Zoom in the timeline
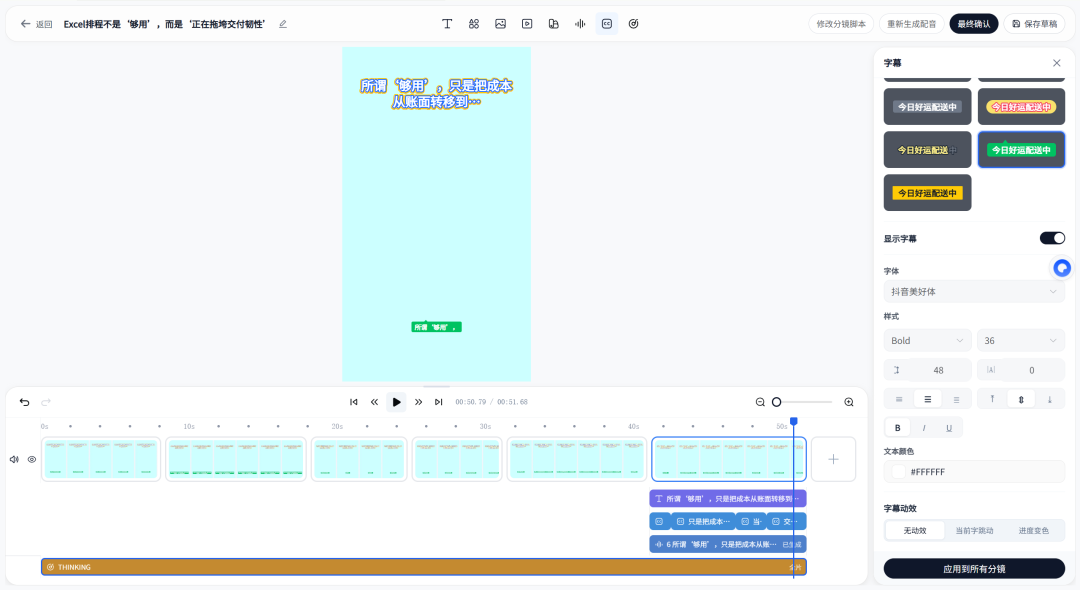 point(849,402)
